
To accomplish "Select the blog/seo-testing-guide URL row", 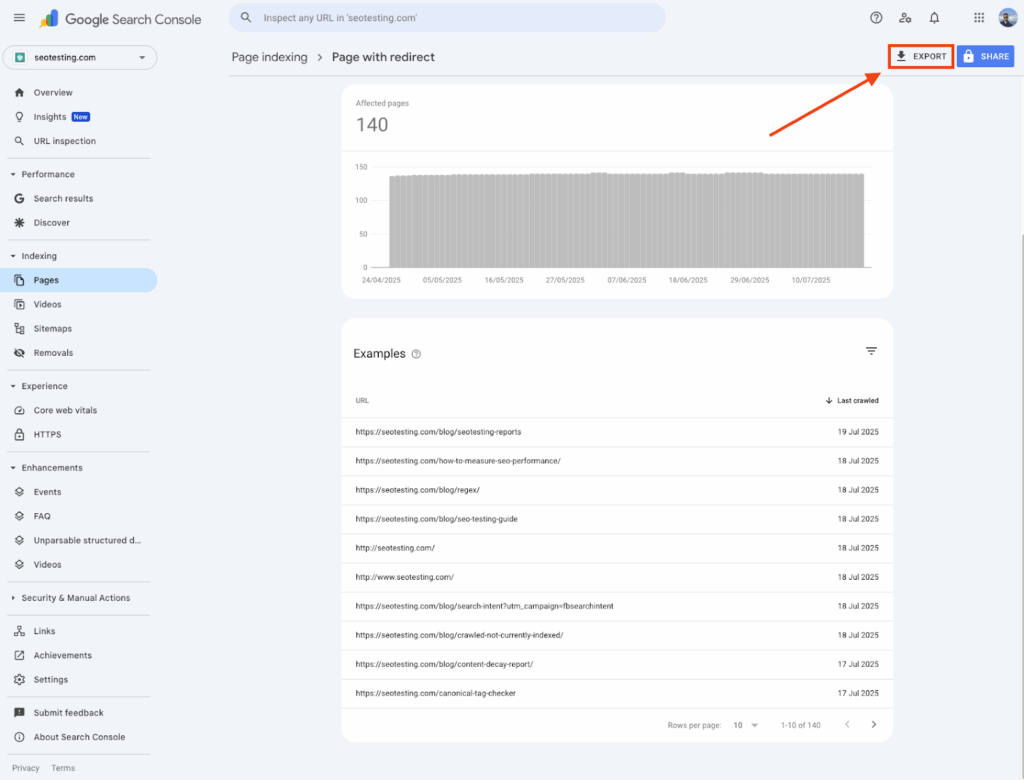I will pyautogui.click(x=616, y=519).
